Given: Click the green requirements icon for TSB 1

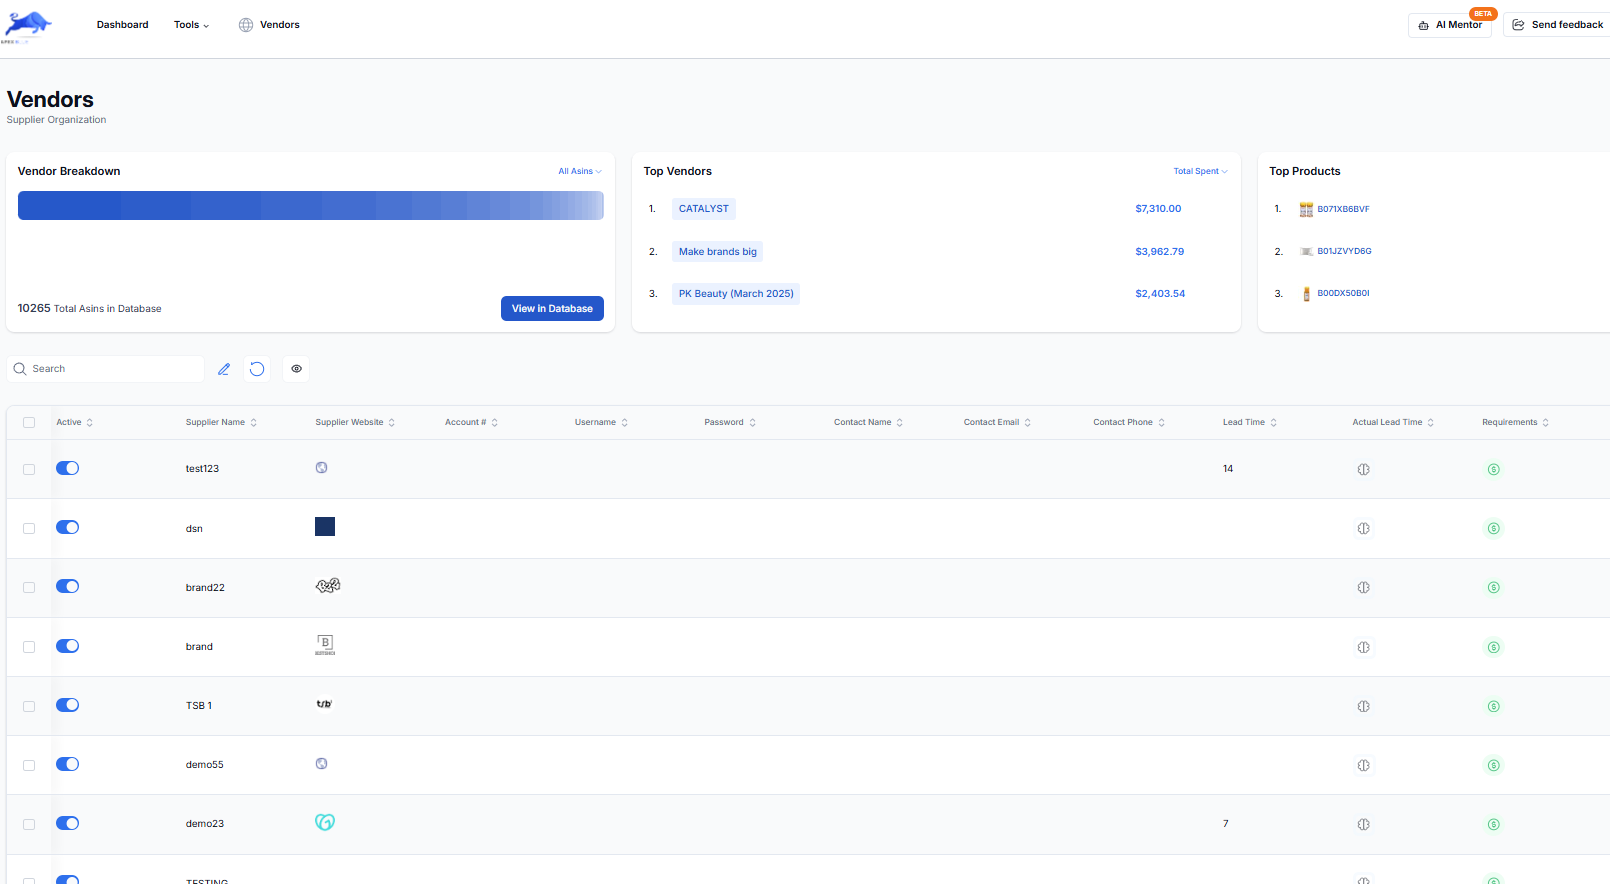Looking at the screenshot, I should (1493, 706).
